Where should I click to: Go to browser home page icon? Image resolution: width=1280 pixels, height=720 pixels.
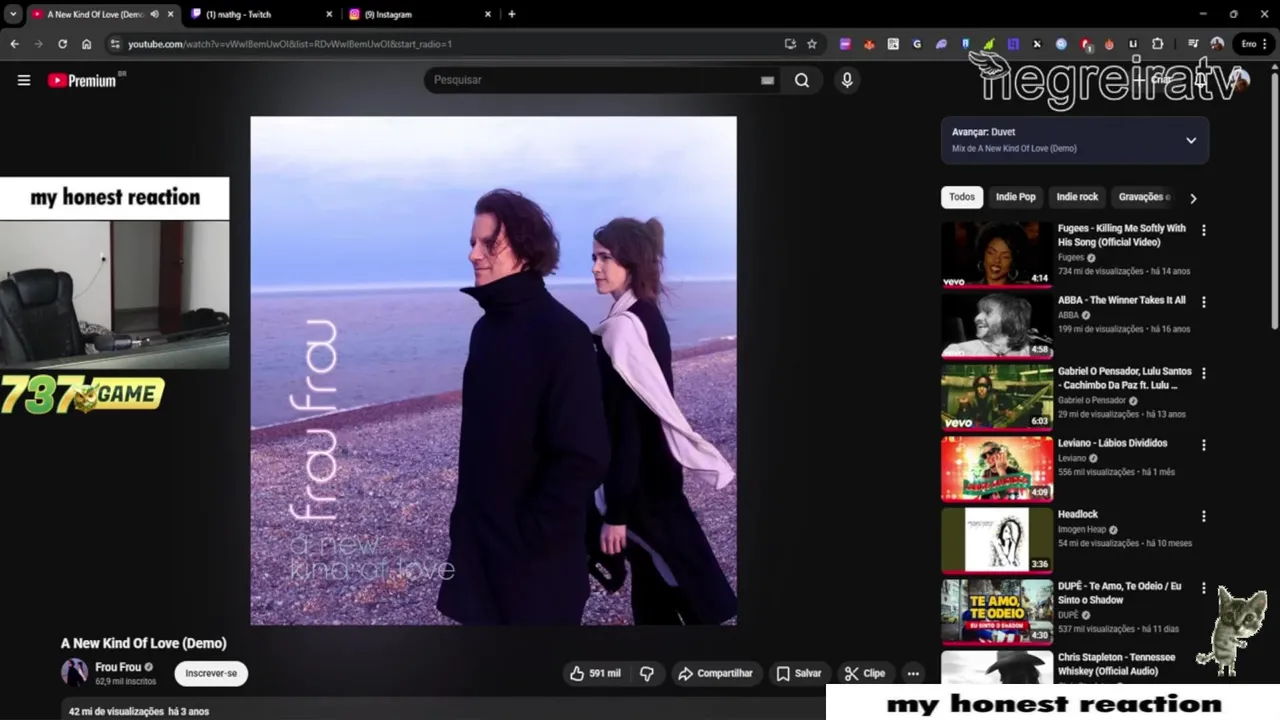coord(87,44)
